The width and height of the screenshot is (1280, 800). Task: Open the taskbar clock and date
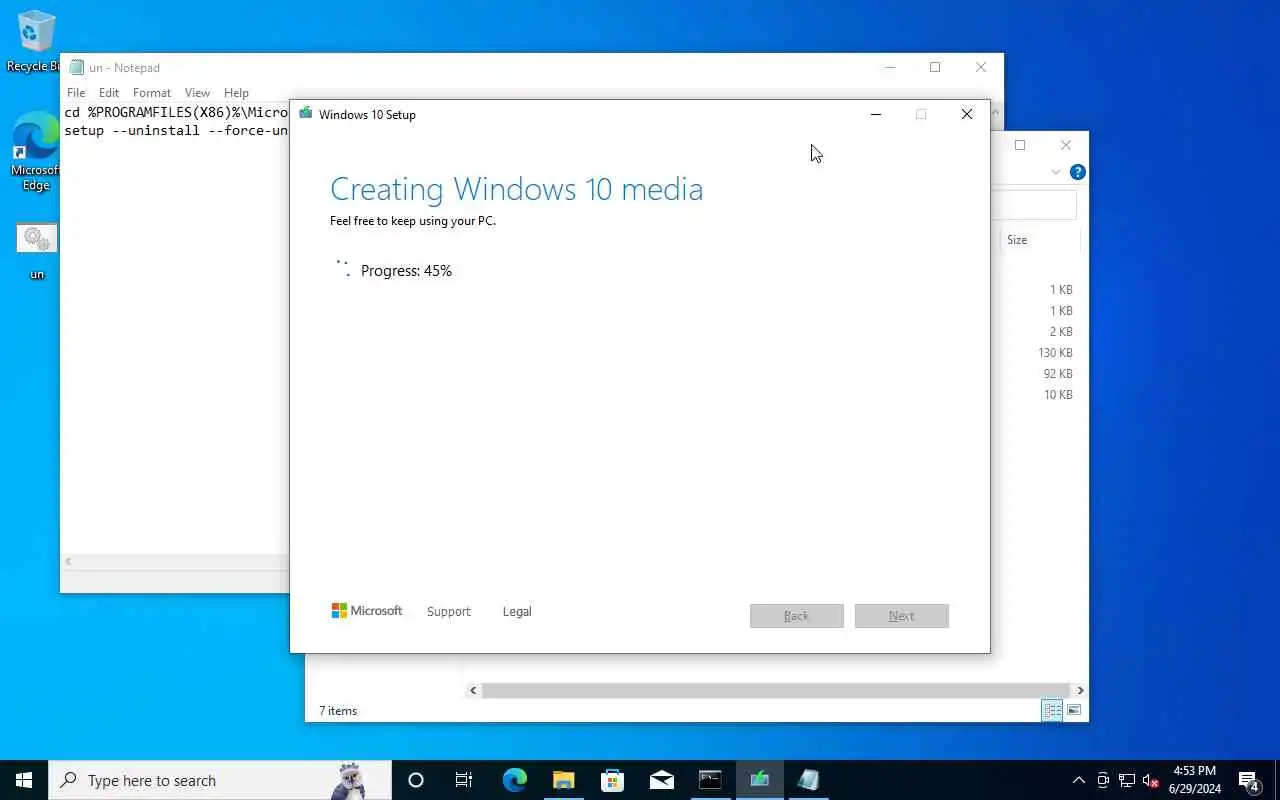click(1194, 780)
